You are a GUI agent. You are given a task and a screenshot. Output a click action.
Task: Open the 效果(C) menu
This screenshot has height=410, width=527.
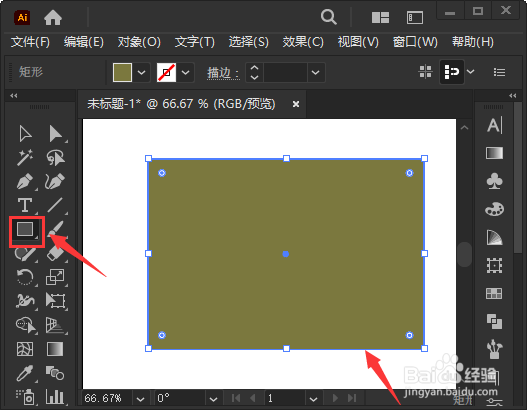[303, 42]
